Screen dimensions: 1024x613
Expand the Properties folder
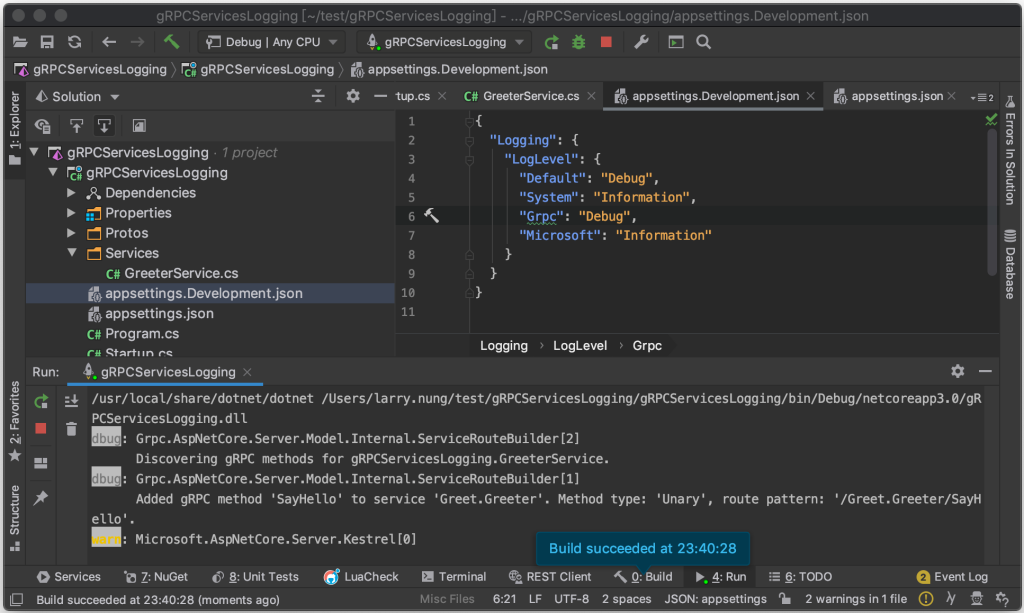tap(71, 213)
